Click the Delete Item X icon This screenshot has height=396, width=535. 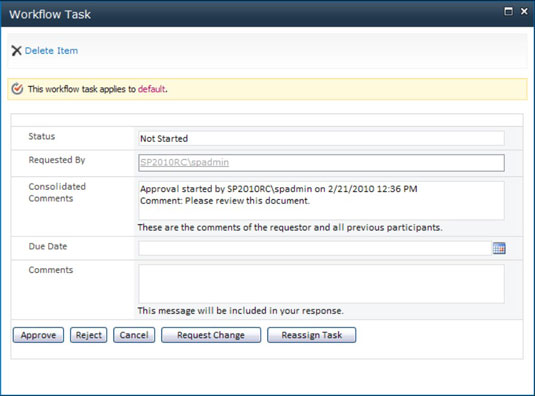point(16,50)
